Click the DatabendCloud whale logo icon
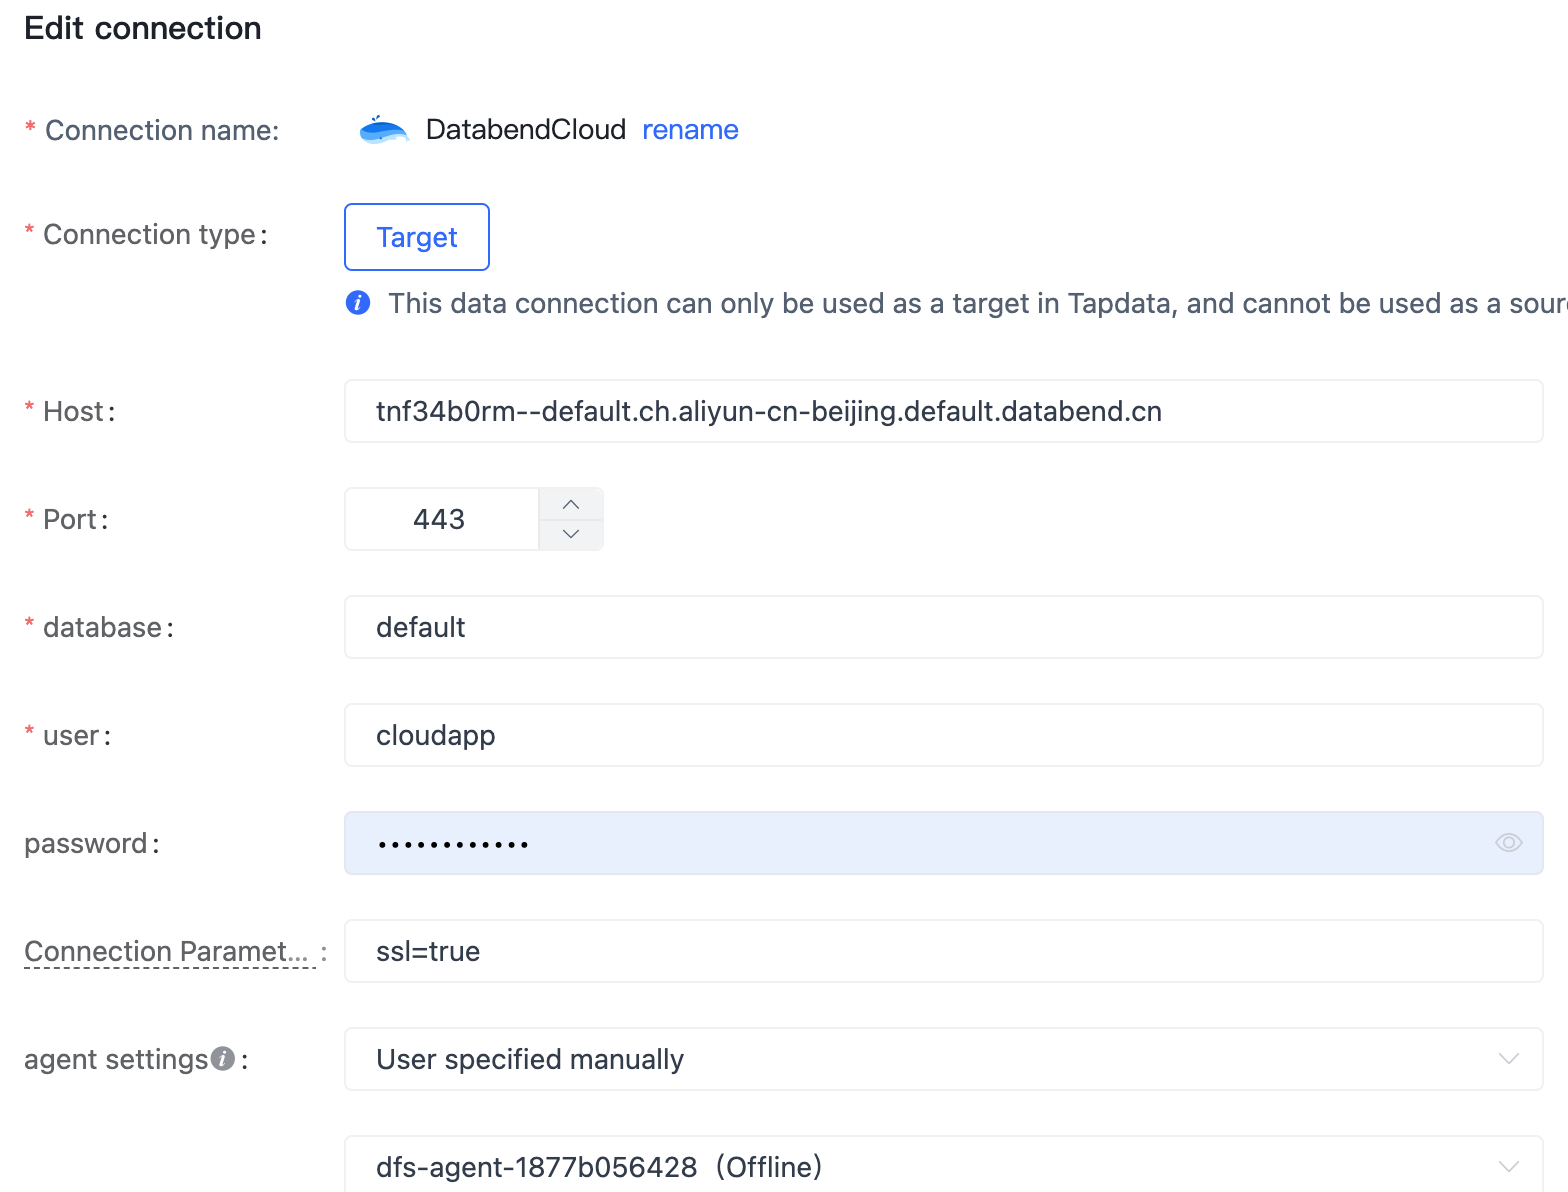Viewport: 1568px width, 1192px height. coord(384,130)
